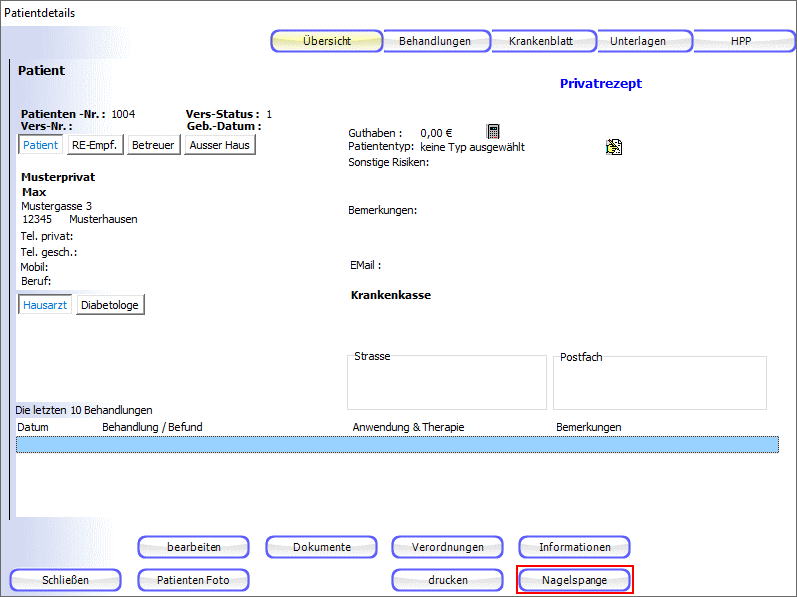
Task: Open the HPP tab
Action: (741, 41)
